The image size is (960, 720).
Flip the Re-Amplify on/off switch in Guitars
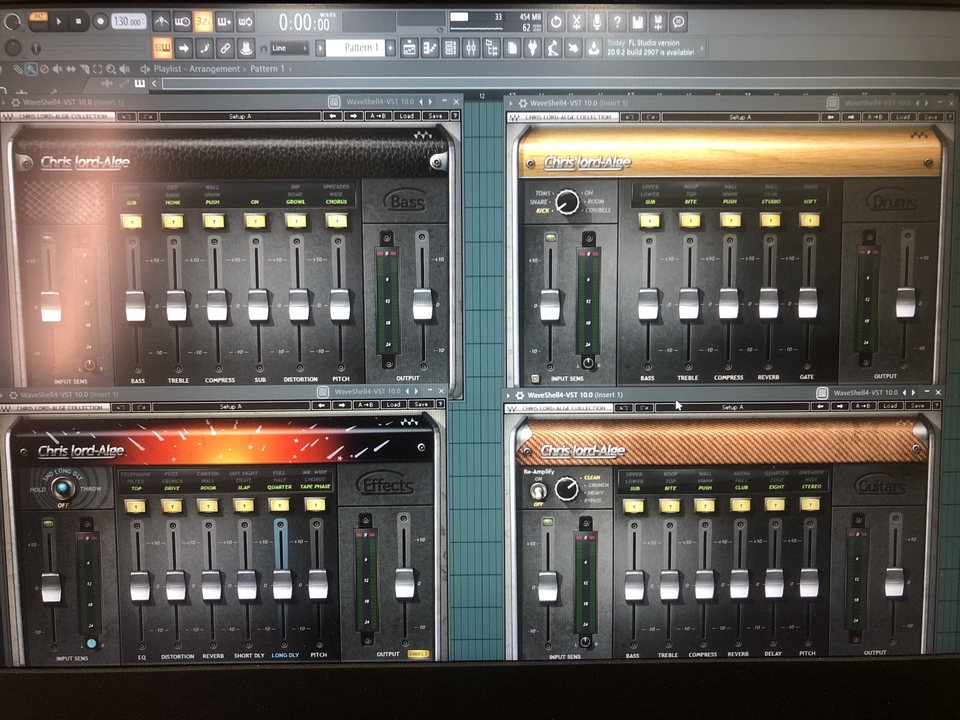(538, 490)
